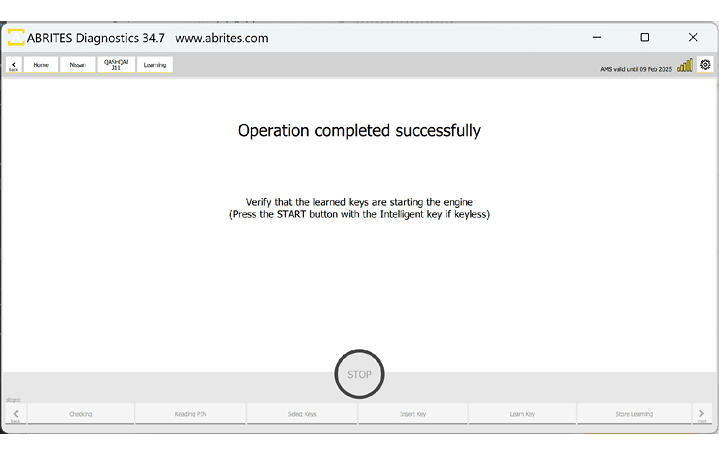Click the Back arrow in the breadcrumb bar
The image size is (719, 455).
[x=14, y=65]
